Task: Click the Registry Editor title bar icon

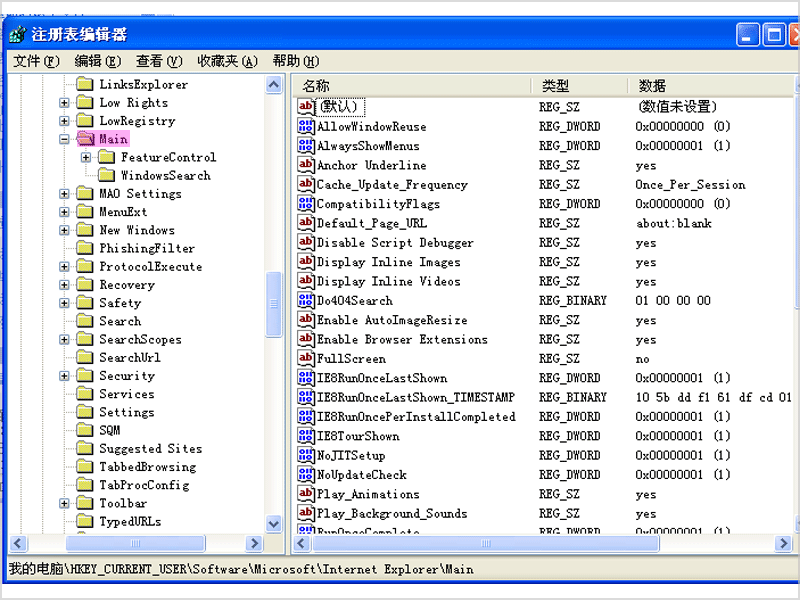Action: pyautogui.click(x=17, y=34)
